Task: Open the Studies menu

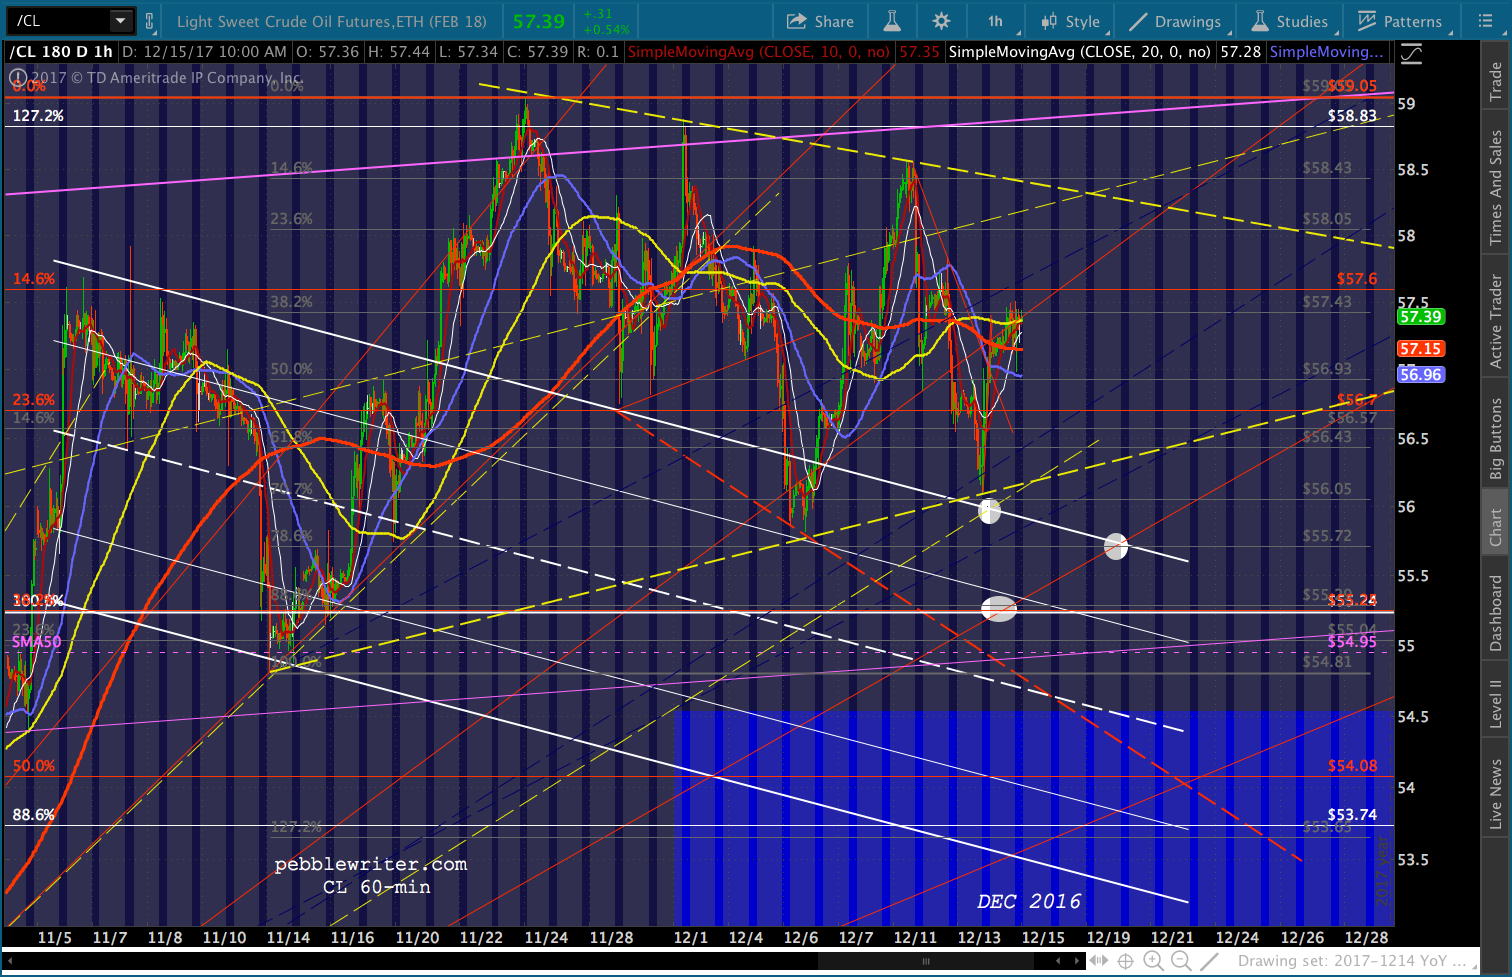Action: coord(1290,21)
